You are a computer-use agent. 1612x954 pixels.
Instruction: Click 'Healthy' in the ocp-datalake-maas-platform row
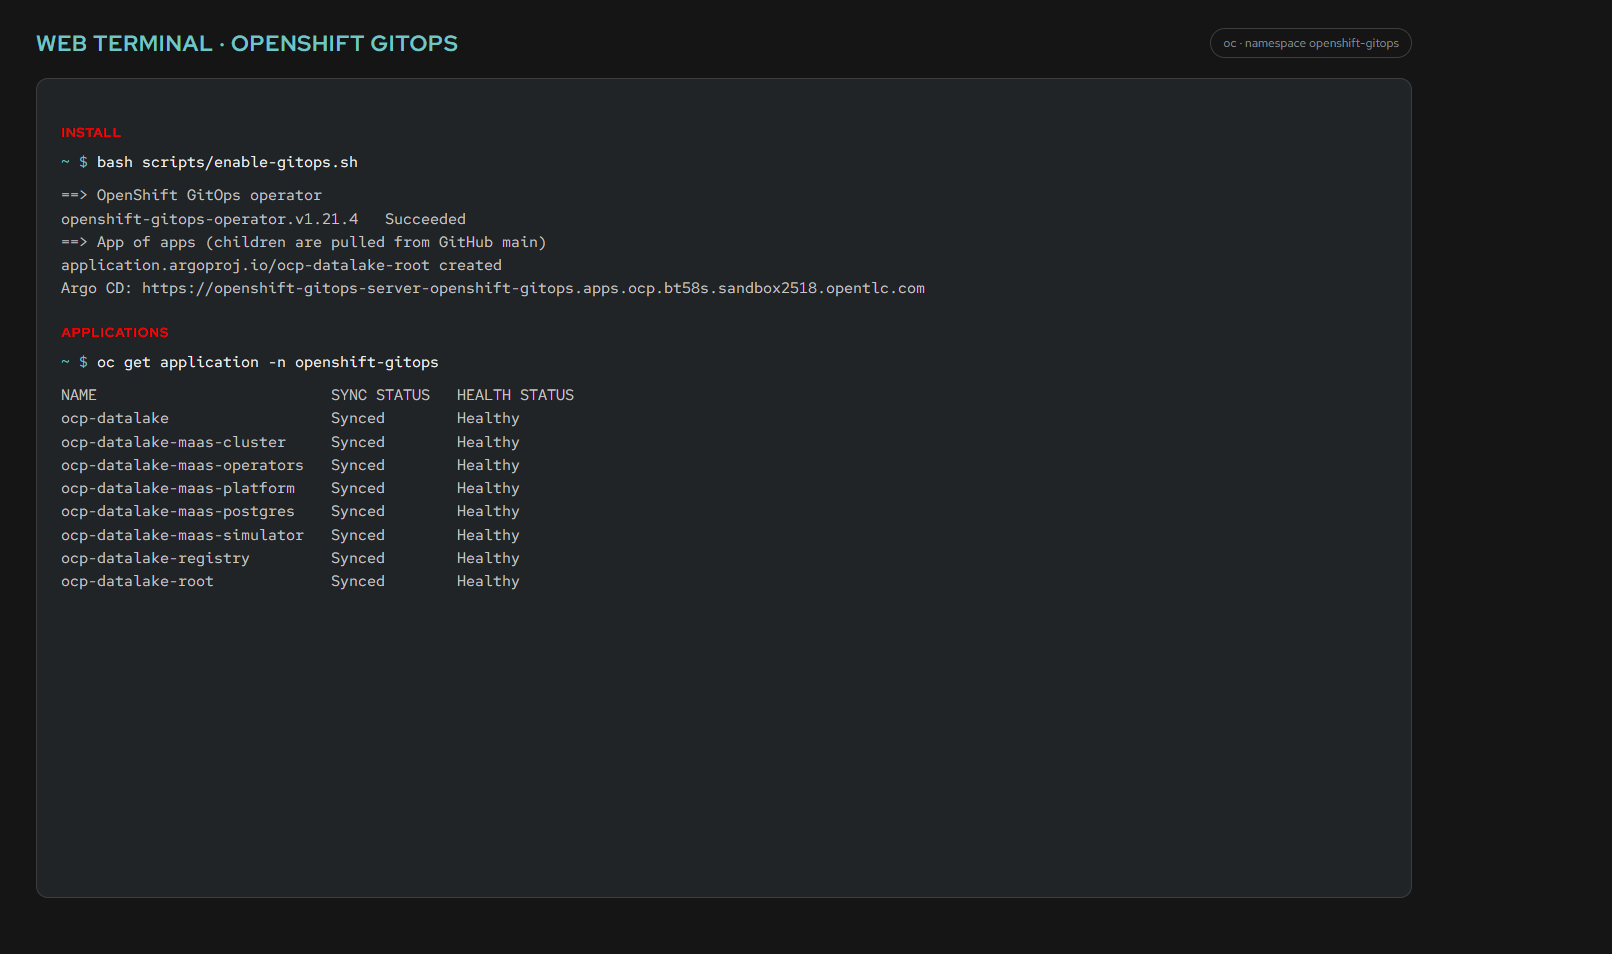point(488,488)
